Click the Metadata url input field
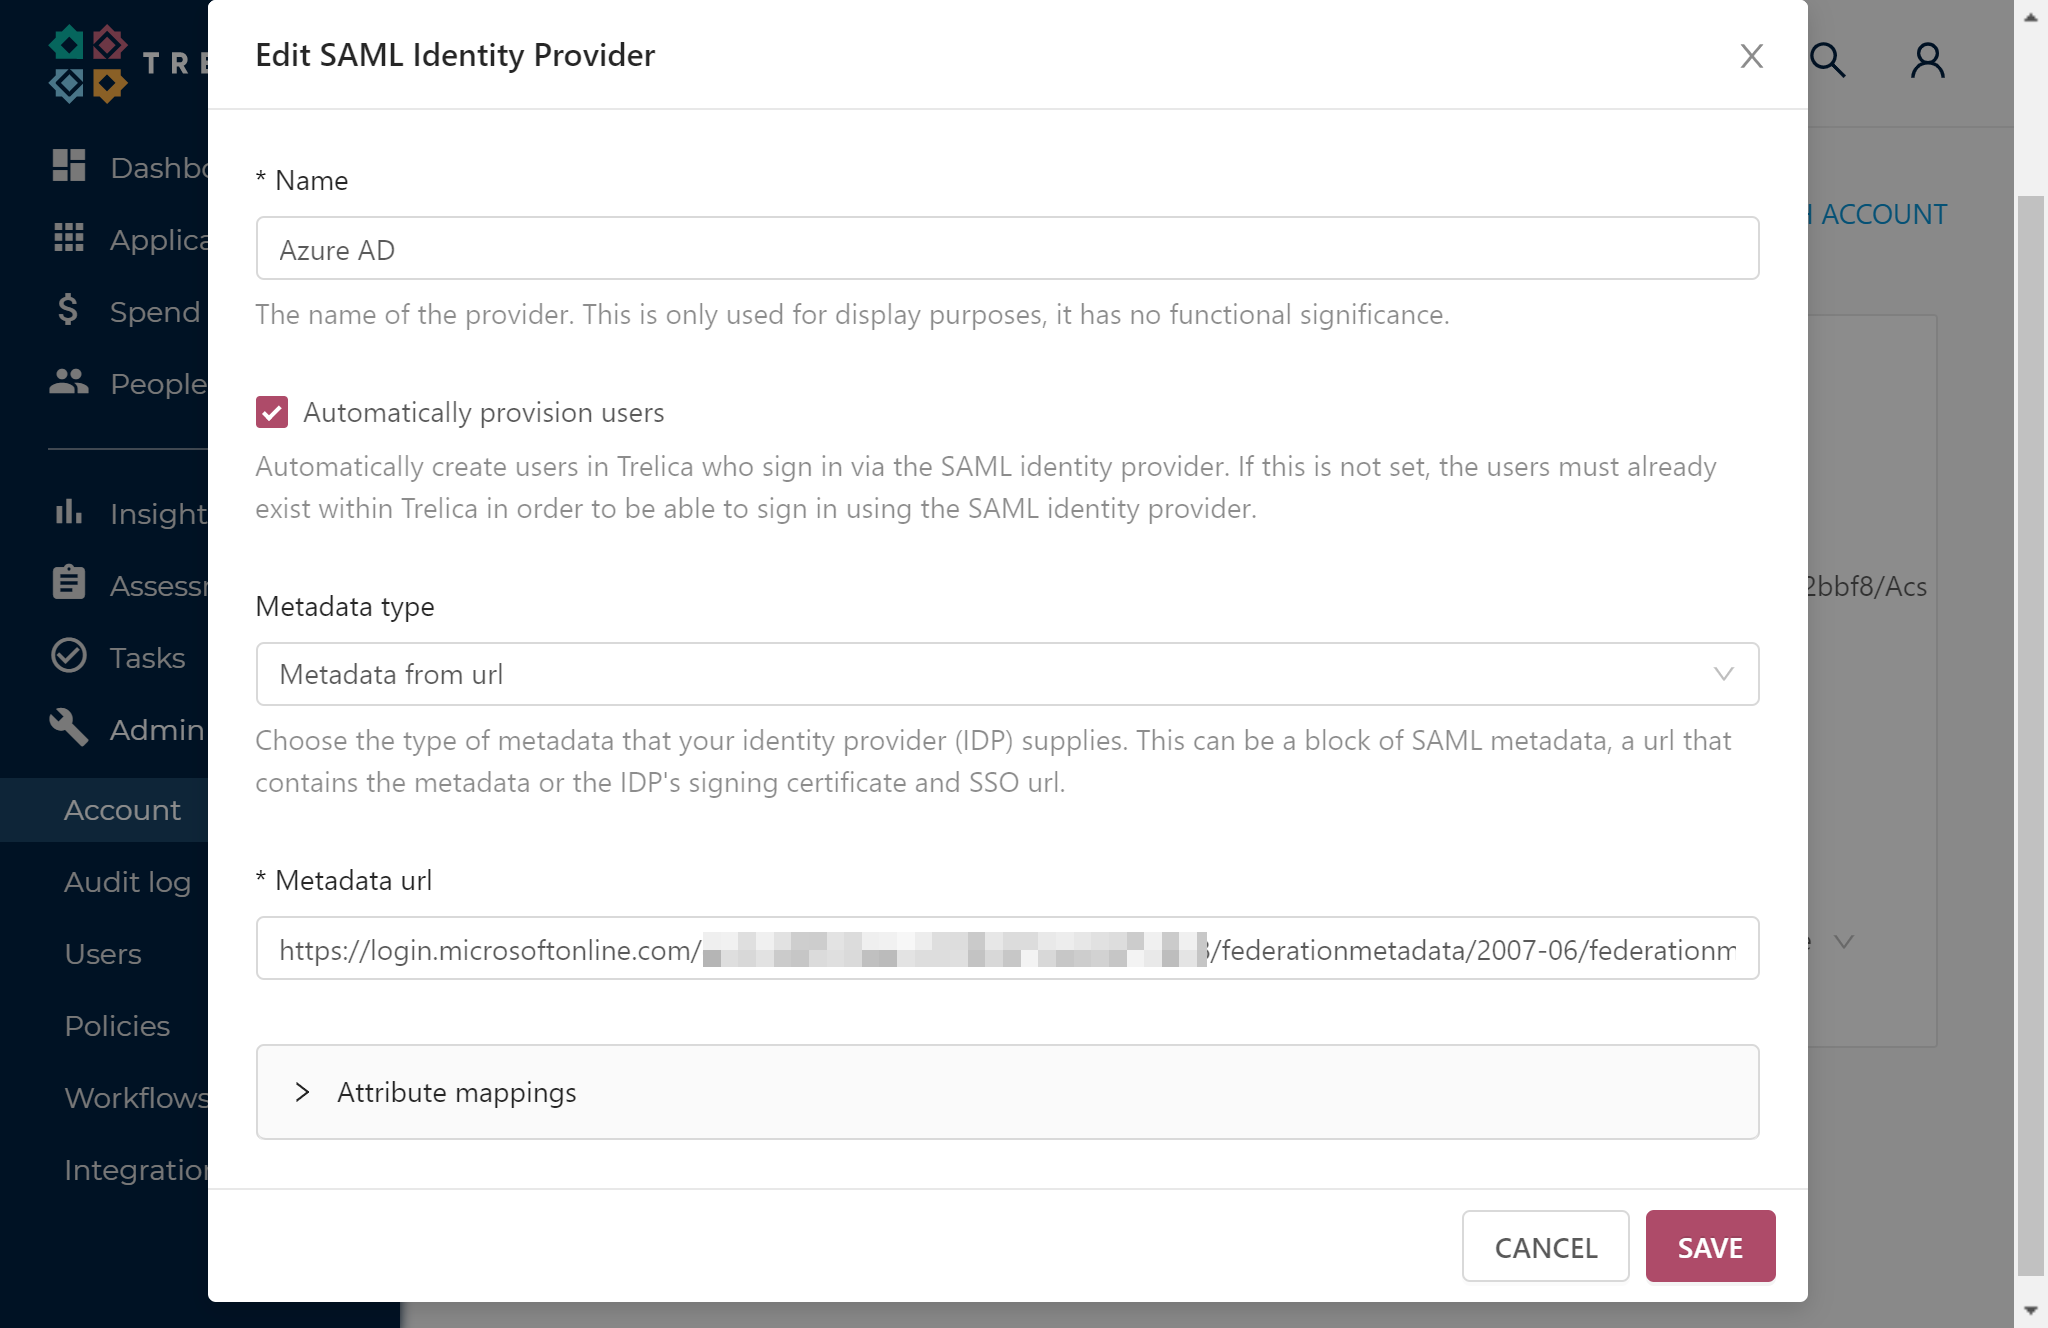Viewport: 2048px width, 1328px height. click(1008, 948)
